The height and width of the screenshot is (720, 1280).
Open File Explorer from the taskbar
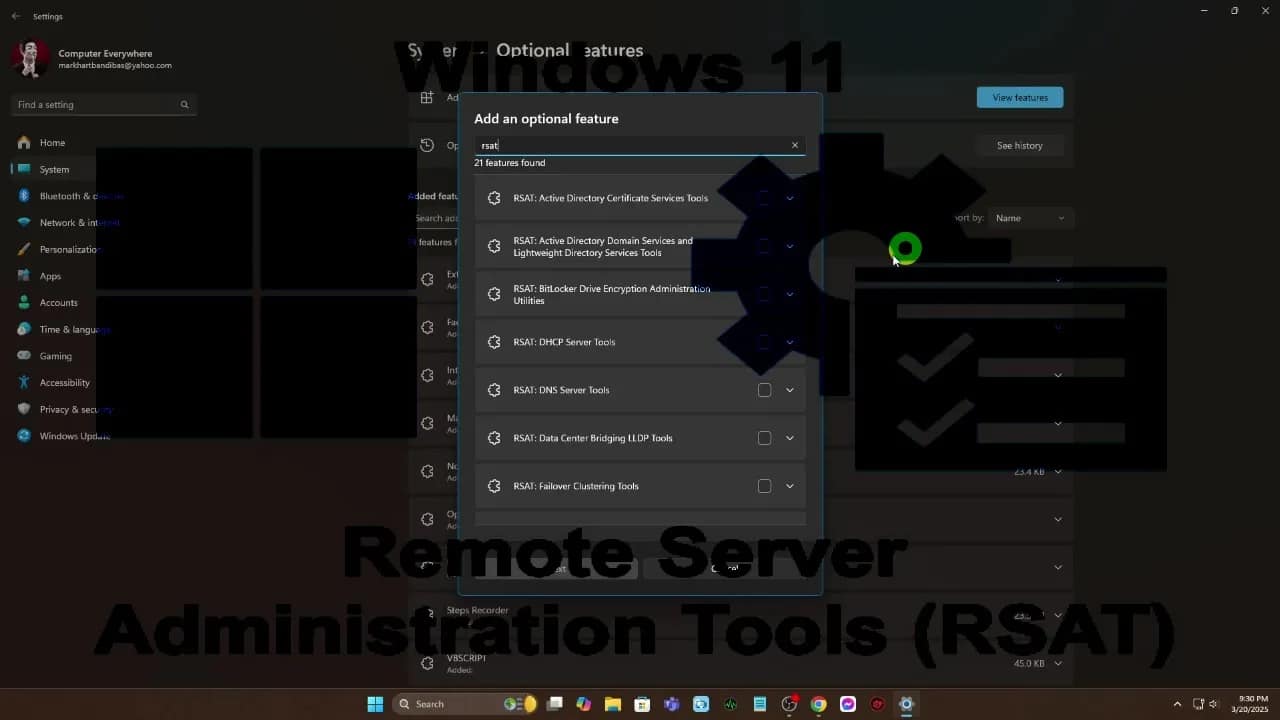click(x=612, y=704)
